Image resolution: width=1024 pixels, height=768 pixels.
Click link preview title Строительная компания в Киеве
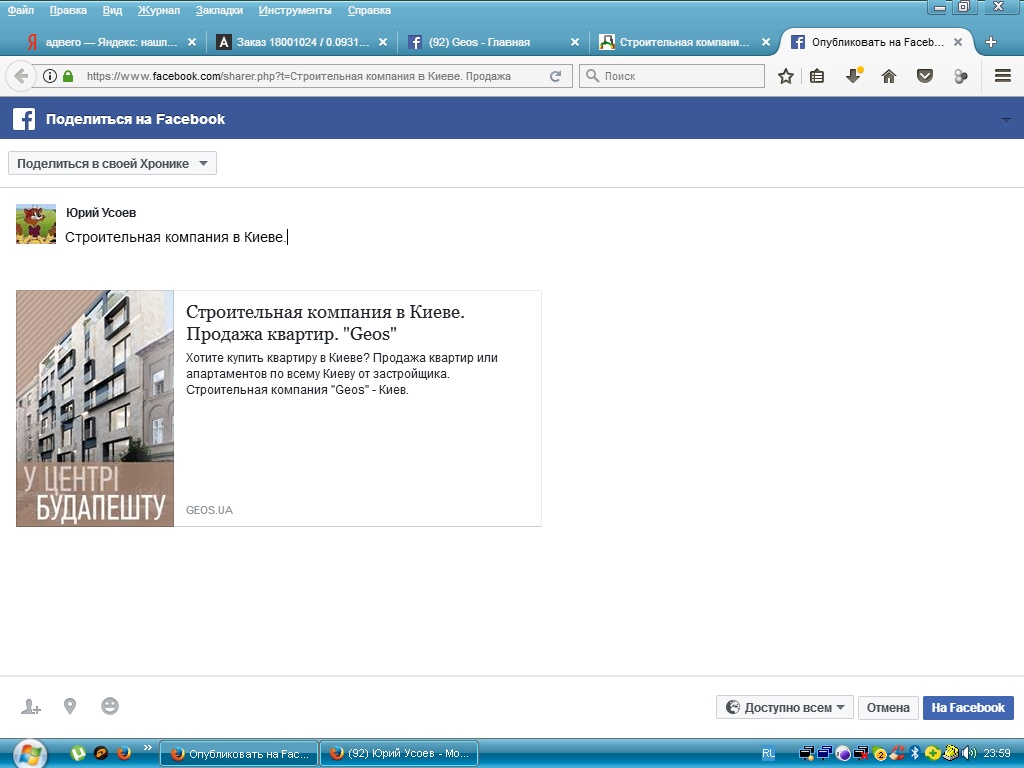325,323
